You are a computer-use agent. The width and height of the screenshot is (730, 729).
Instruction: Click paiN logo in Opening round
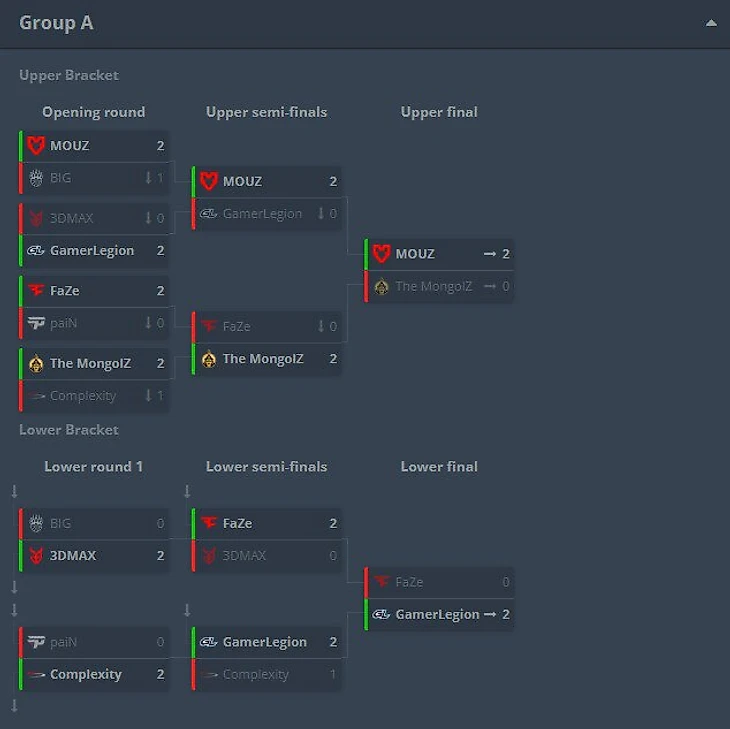click(36, 323)
